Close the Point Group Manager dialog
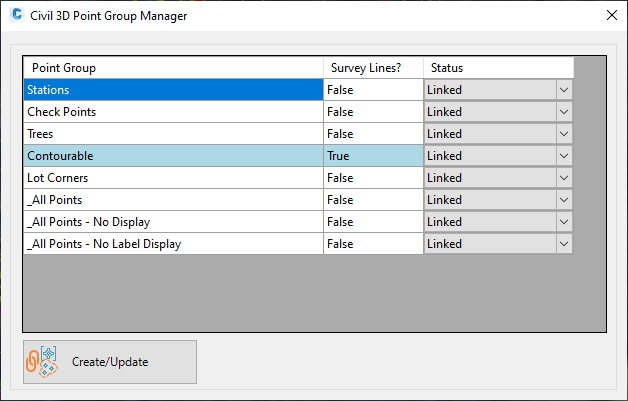The height and width of the screenshot is (401, 628). (x=612, y=15)
